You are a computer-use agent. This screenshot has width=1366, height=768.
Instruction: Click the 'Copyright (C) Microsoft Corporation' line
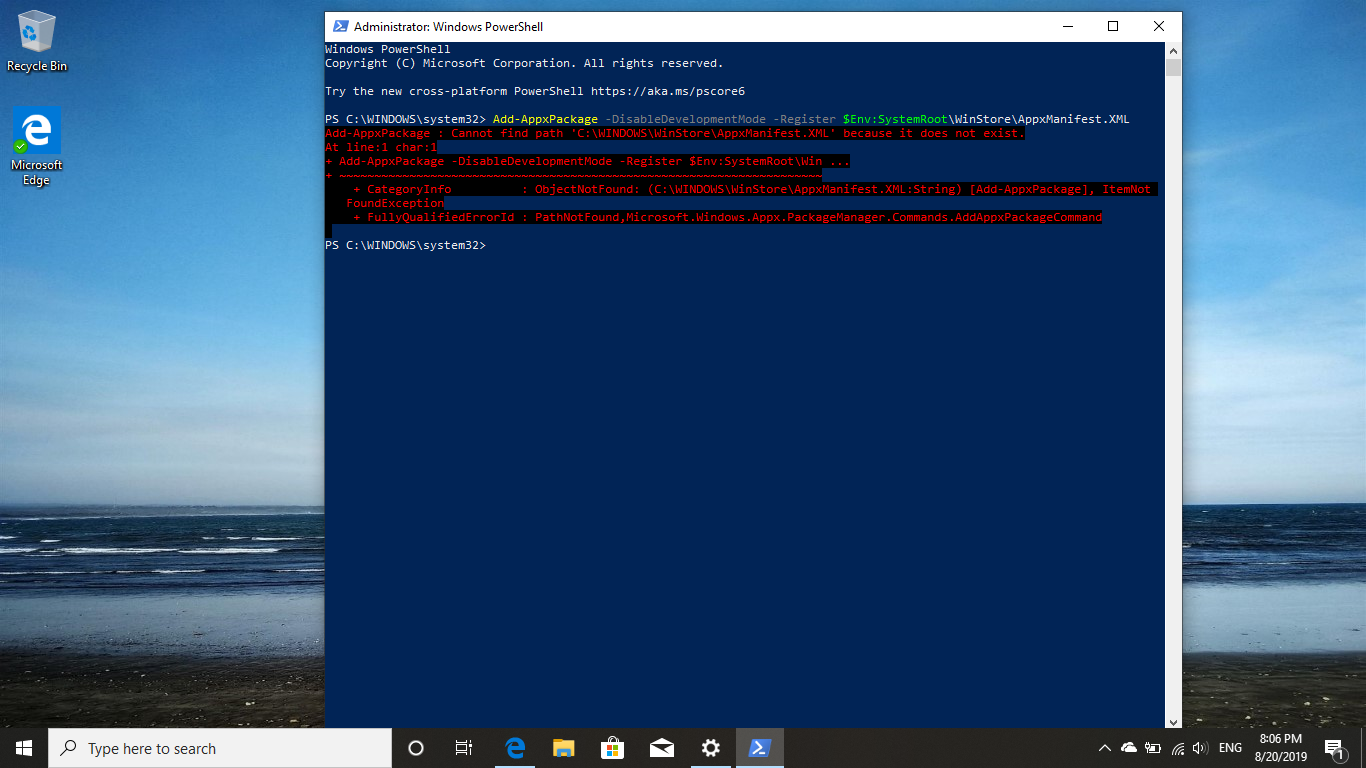524,63
